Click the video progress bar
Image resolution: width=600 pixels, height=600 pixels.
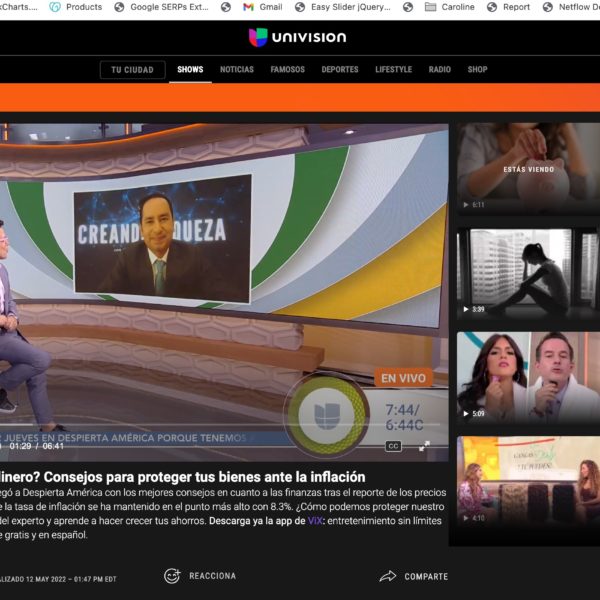220,425
